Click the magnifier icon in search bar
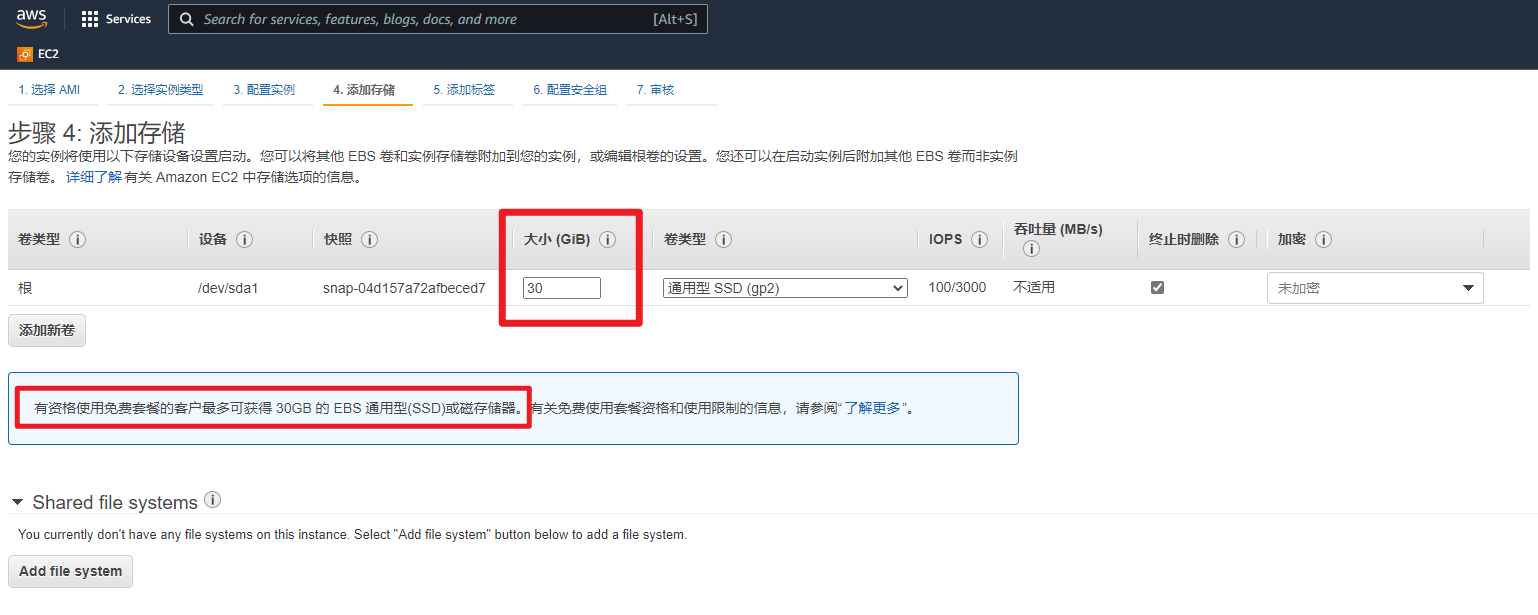Screen dimensions: 1538x615 (186, 19)
